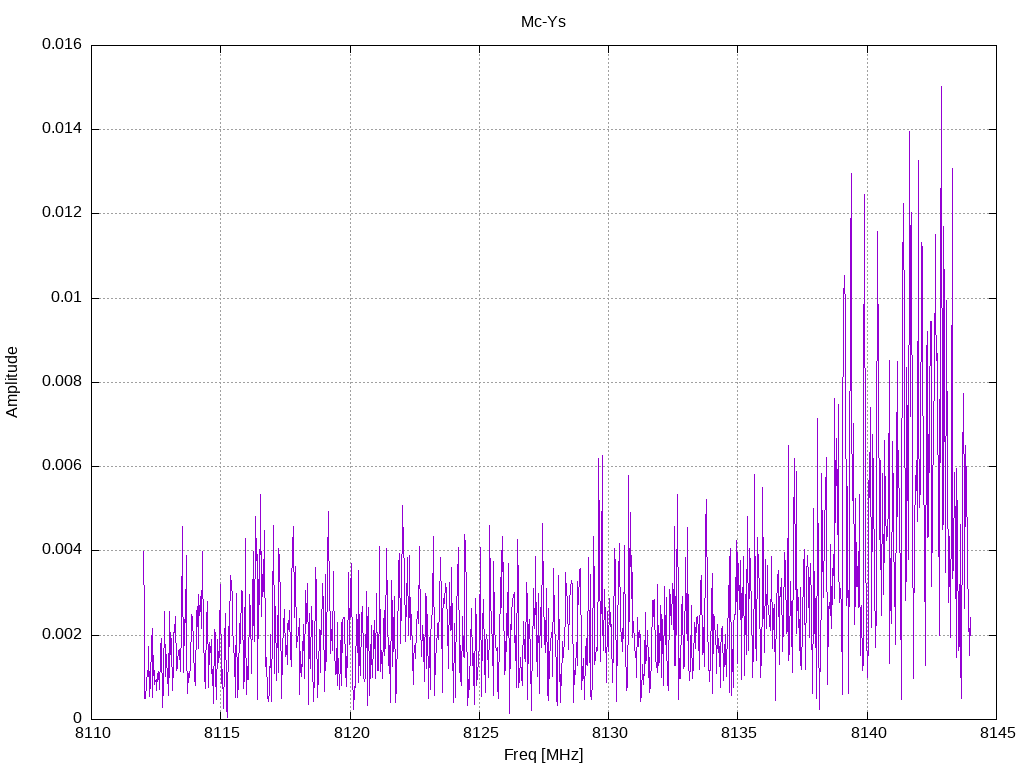Click the 0.012 y-axis tick label

pos(61,213)
